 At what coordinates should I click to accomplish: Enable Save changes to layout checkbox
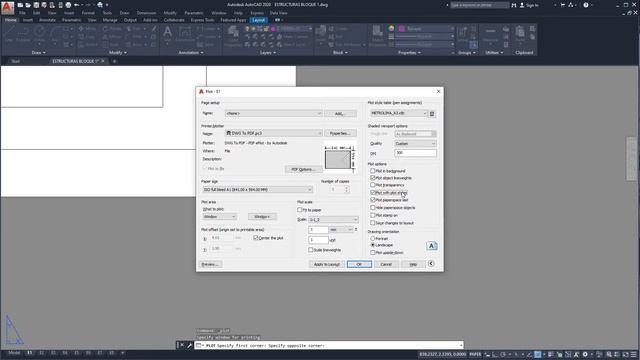373,223
